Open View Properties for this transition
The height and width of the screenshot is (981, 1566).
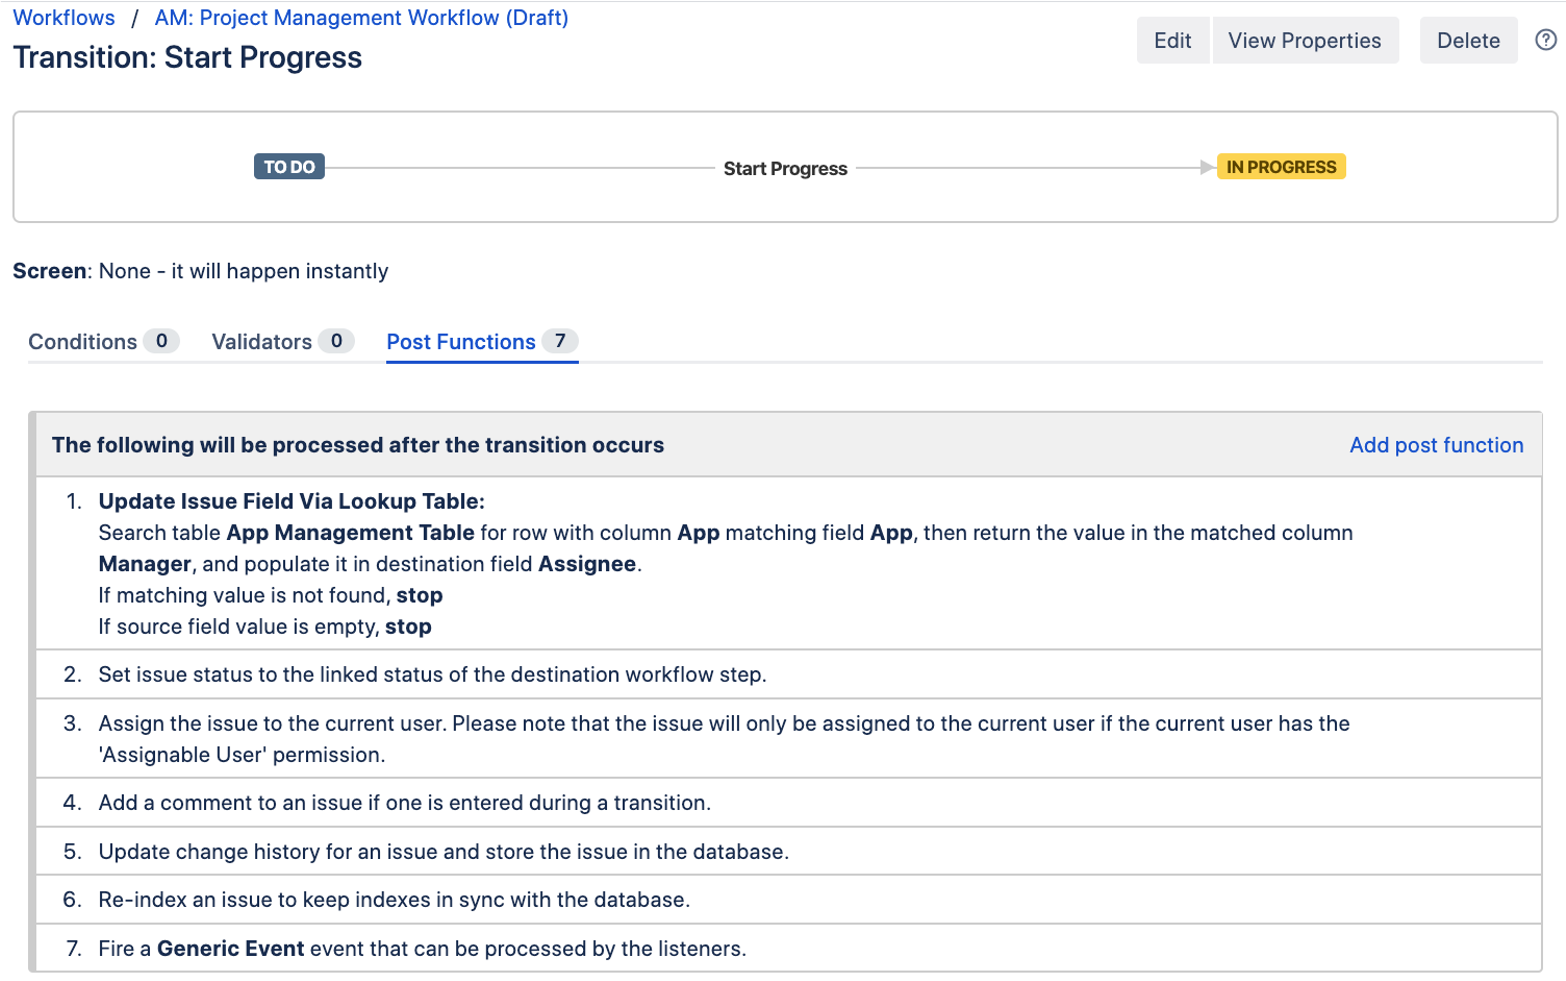coord(1304,41)
